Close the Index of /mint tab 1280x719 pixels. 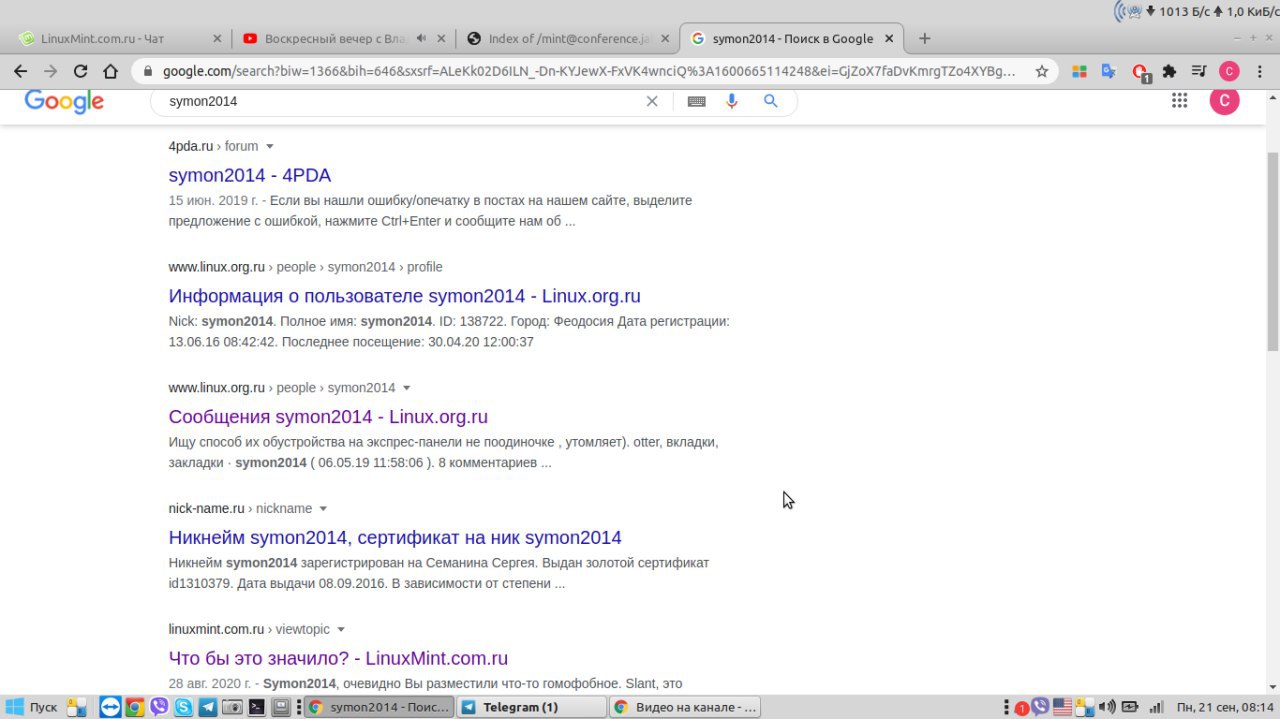pyautogui.click(x=665, y=39)
